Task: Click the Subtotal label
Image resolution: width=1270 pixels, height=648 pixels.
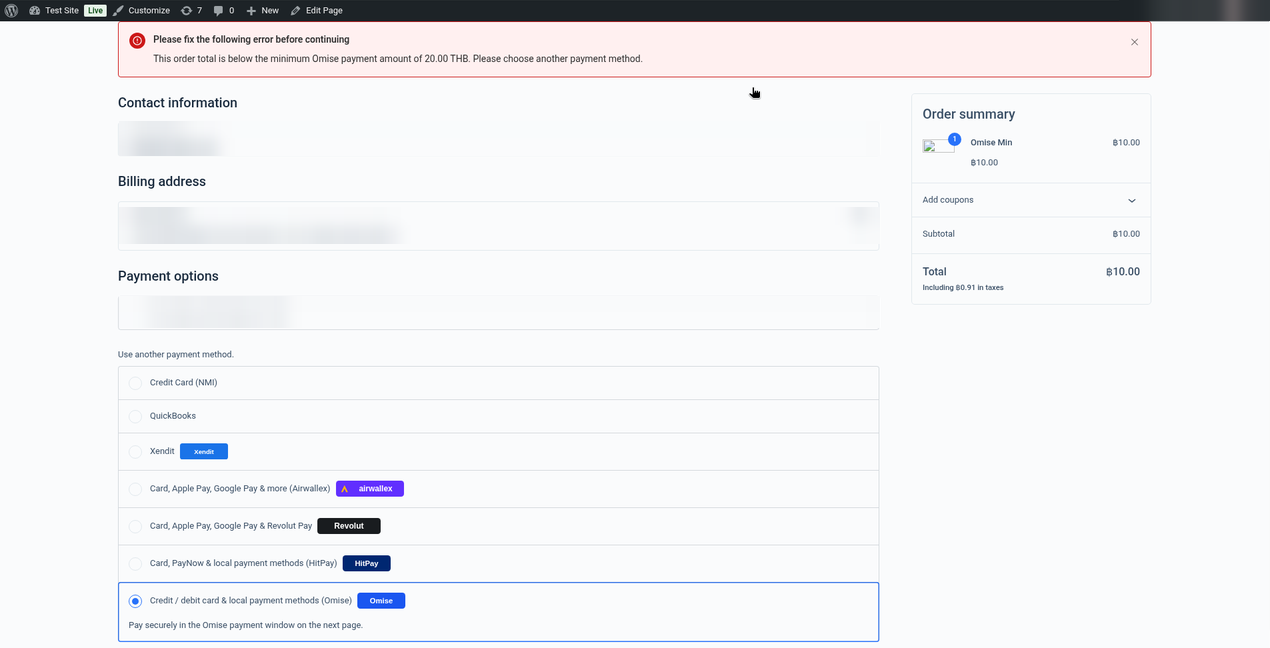Action: [x=939, y=234]
